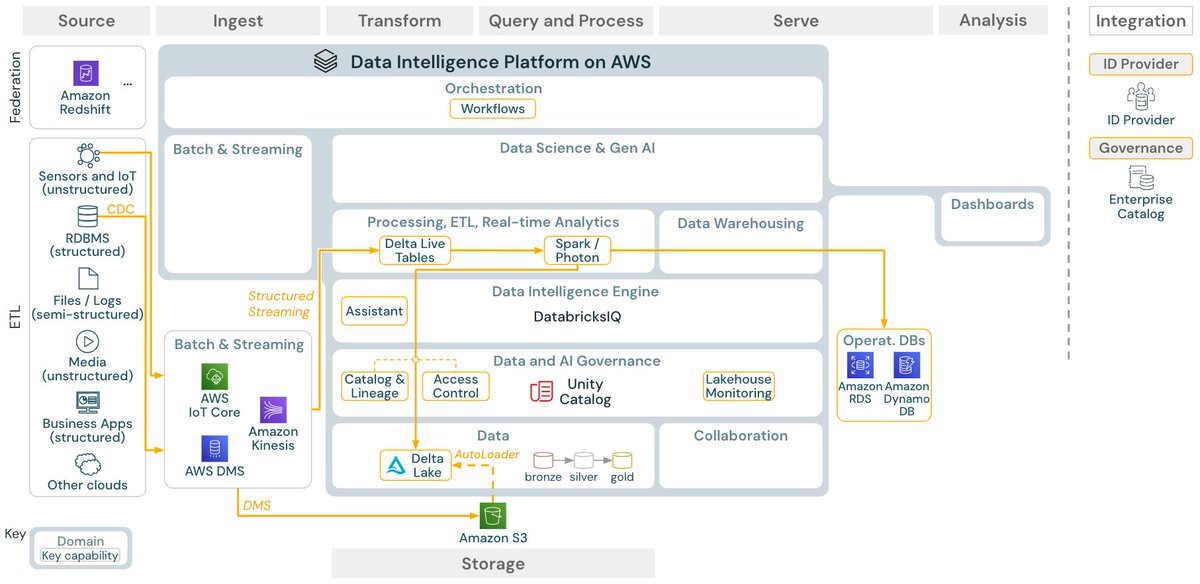Click the Media play-circle icon
Image resolution: width=1200 pixels, height=584 pixels.
pos(87,341)
